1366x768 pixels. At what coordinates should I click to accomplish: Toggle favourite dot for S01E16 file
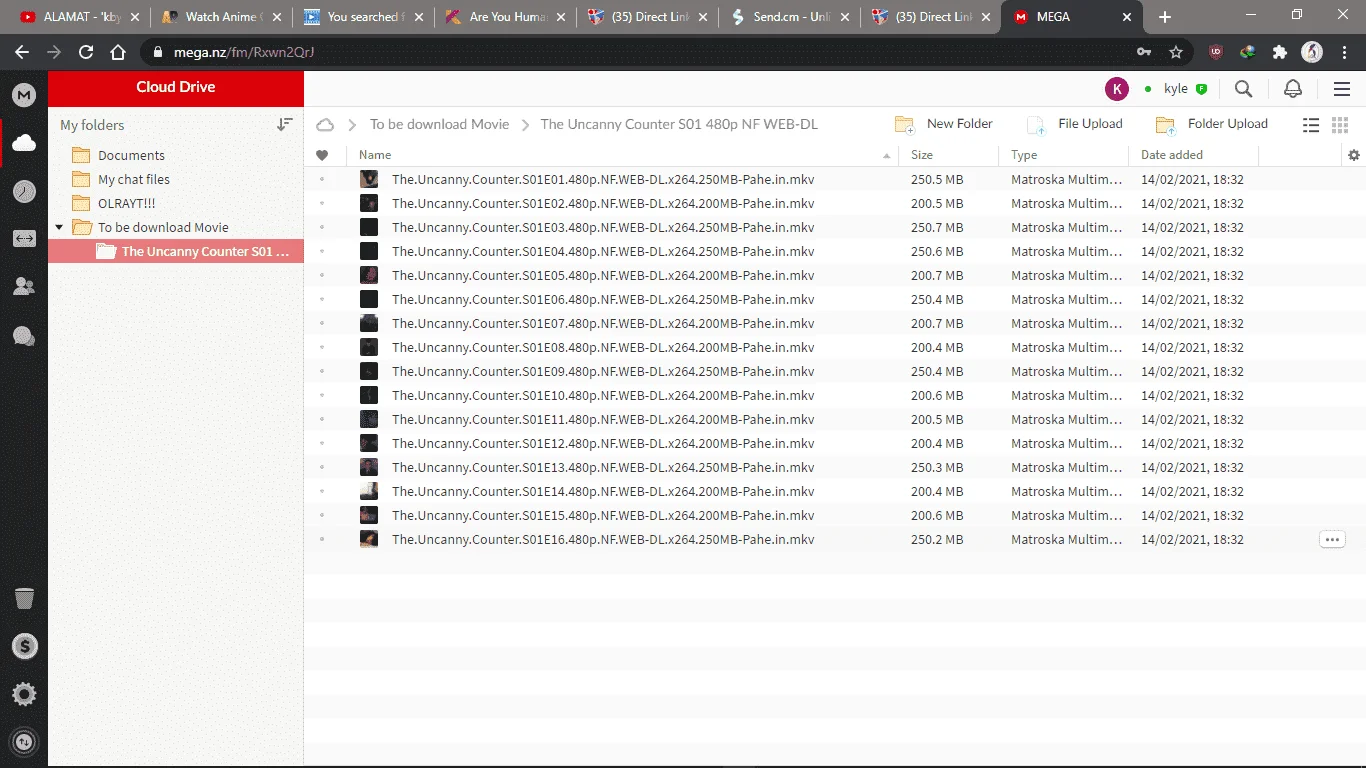click(x=322, y=539)
